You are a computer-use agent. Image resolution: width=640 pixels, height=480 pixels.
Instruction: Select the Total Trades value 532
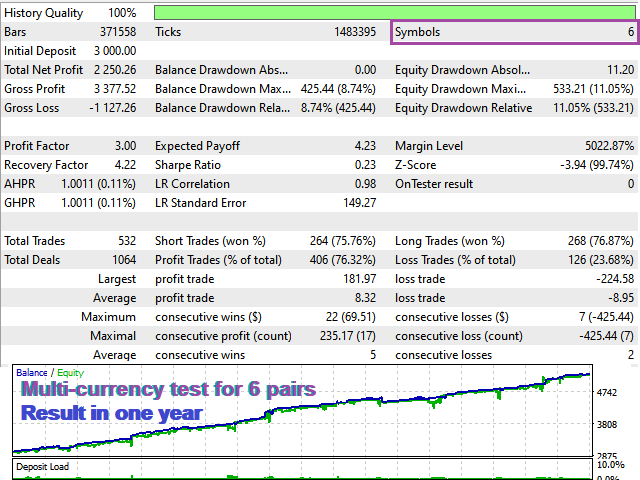pos(125,241)
